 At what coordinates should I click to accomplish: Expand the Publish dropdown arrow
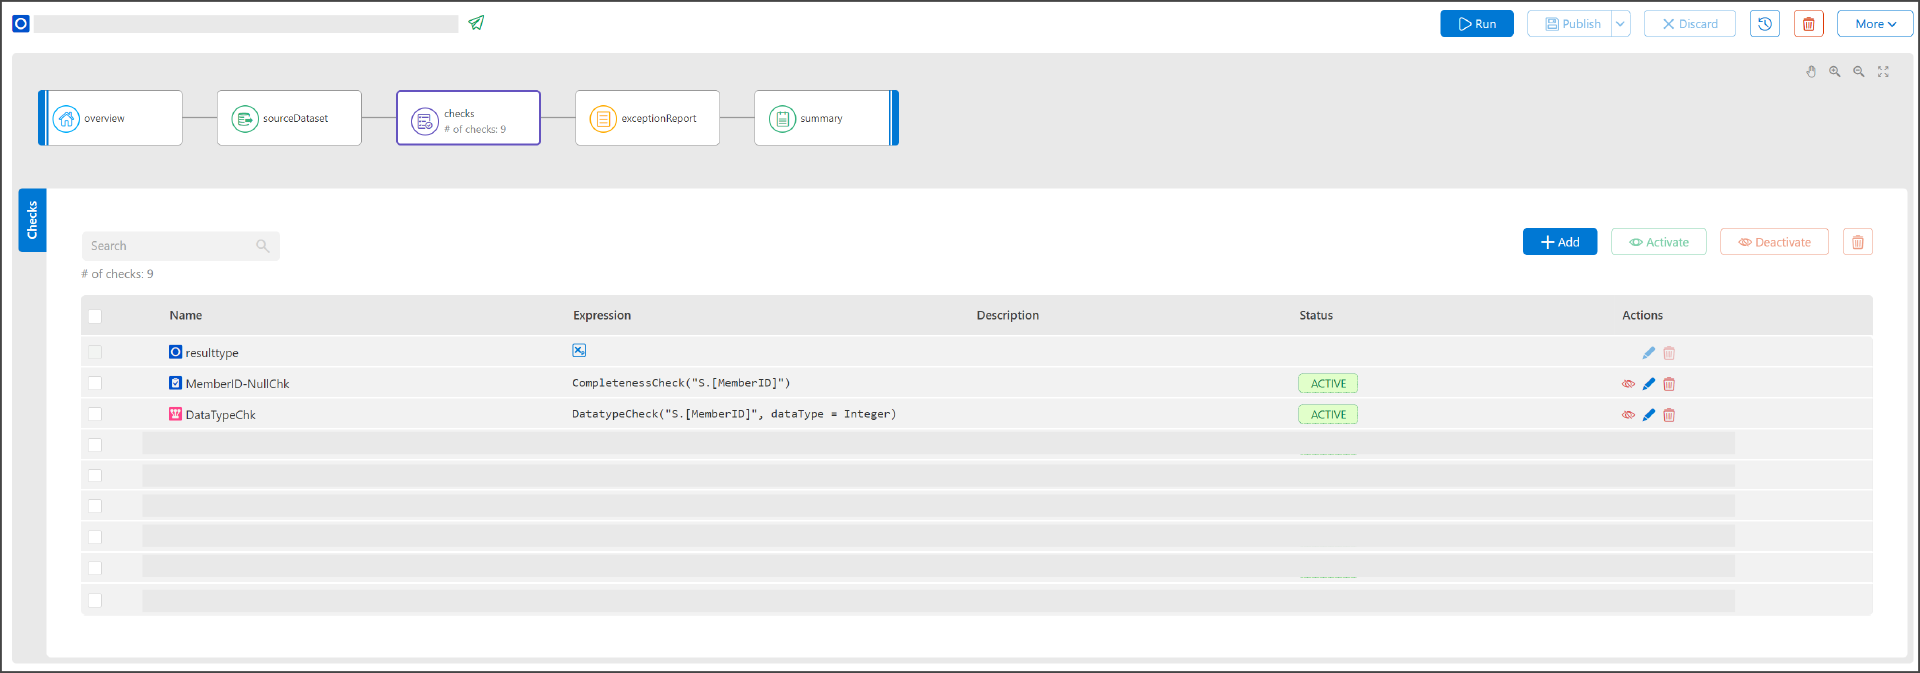pyautogui.click(x=1620, y=24)
